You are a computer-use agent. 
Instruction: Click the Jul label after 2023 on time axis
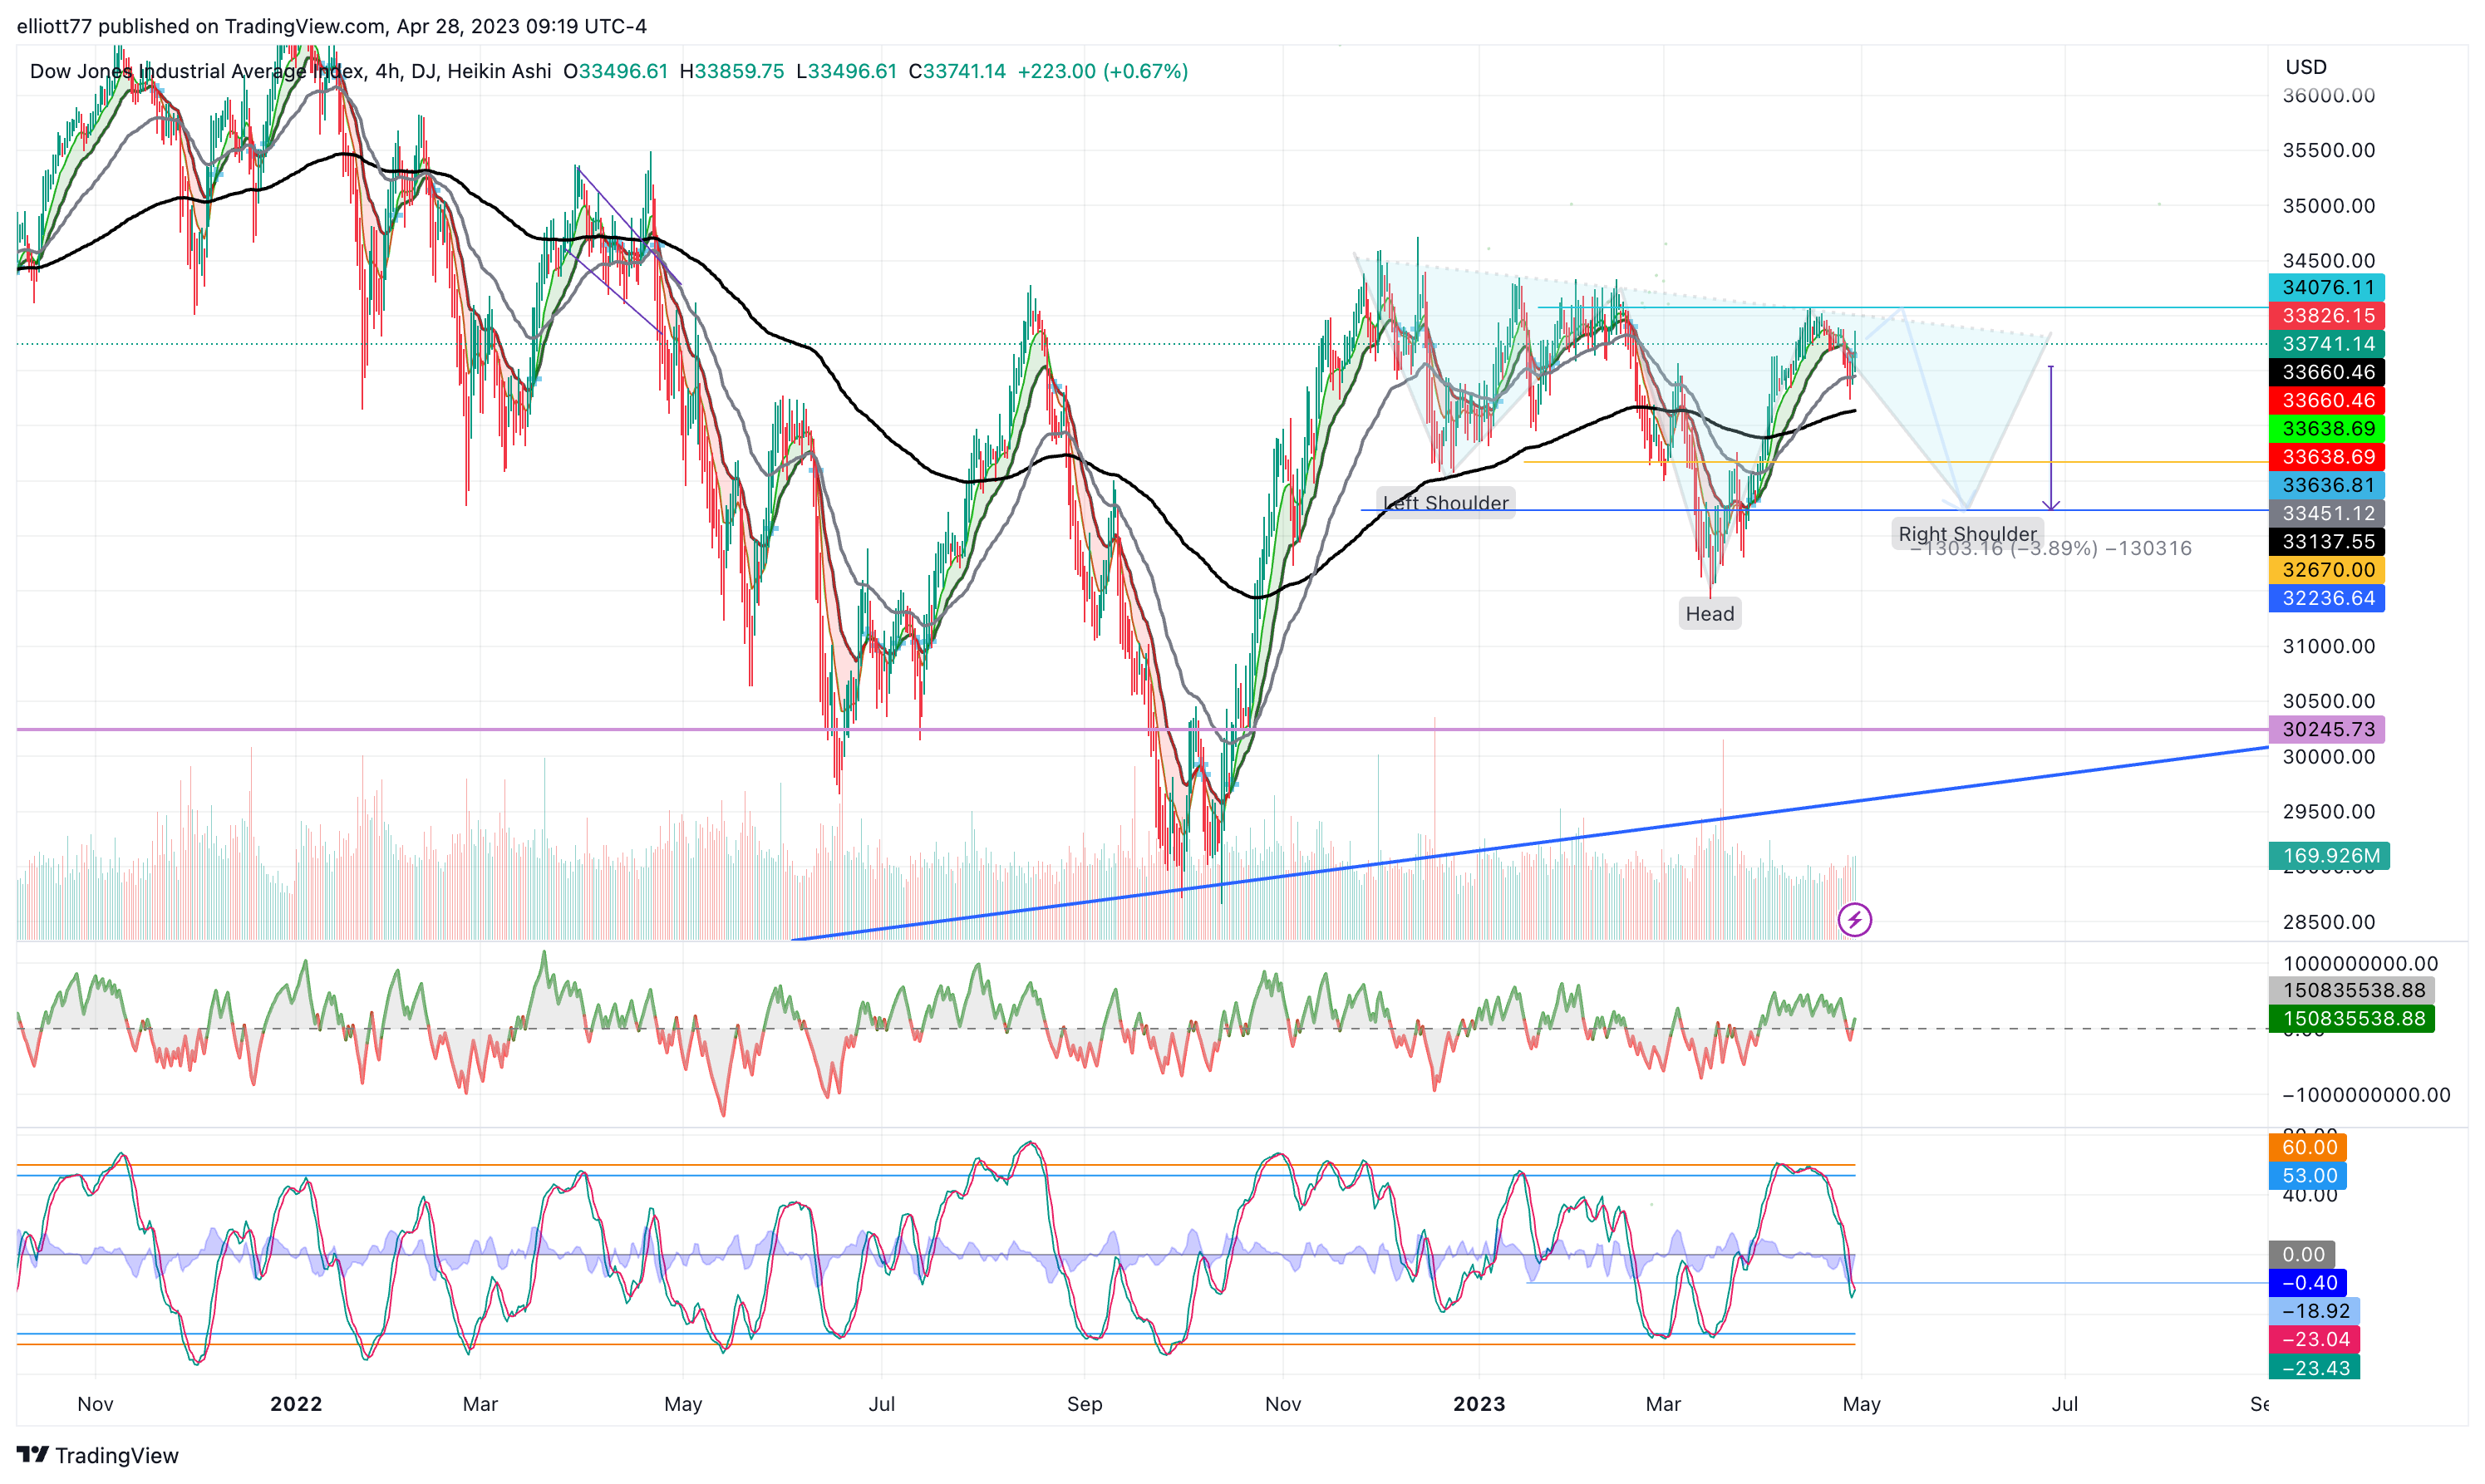tap(2064, 1404)
